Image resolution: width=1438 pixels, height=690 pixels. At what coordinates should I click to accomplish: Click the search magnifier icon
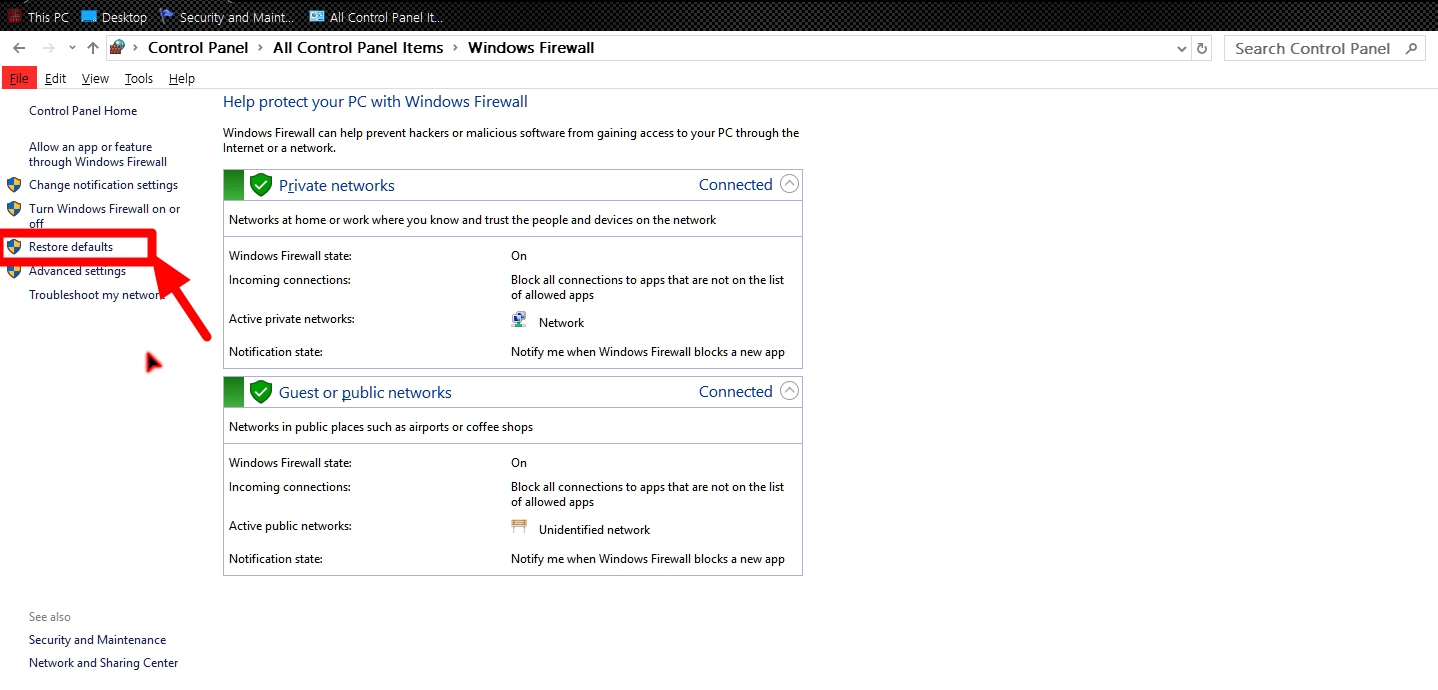1411,48
